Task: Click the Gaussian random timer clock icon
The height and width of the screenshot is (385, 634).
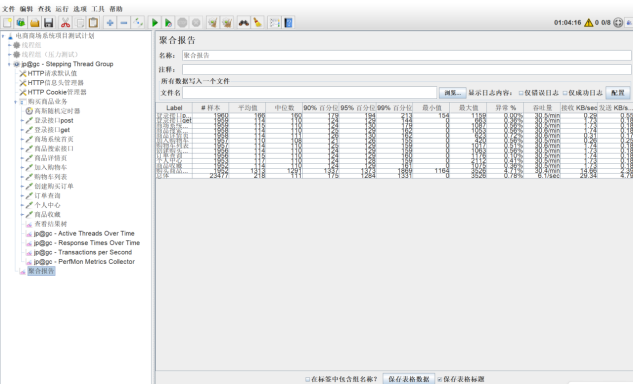Action: [29, 111]
